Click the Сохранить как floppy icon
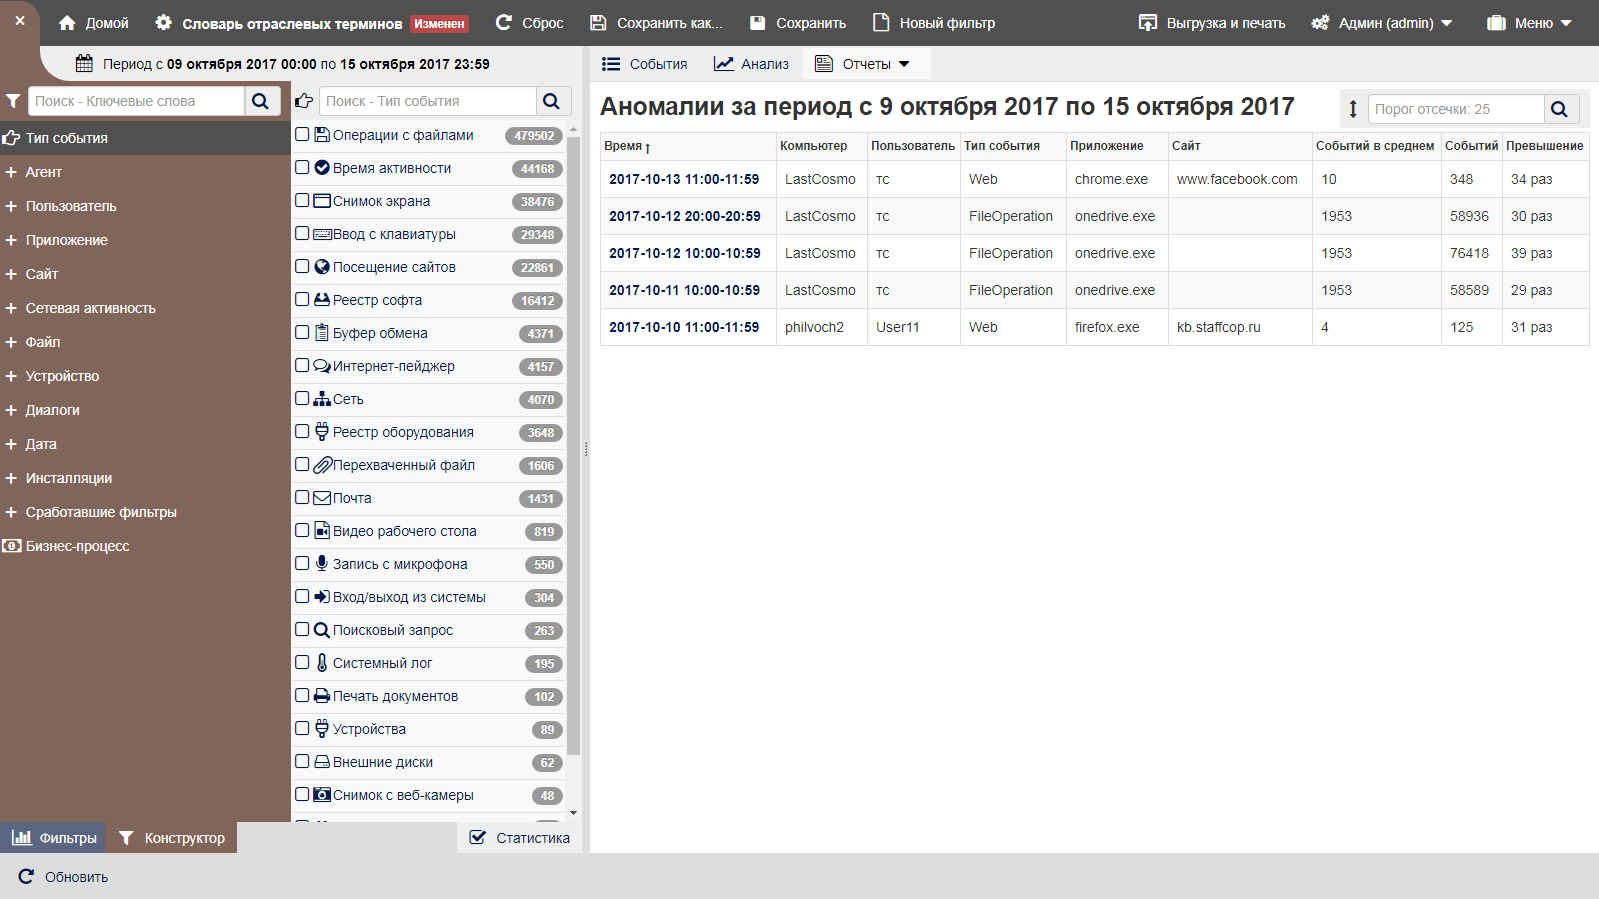This screenshot has height=899, width=1599. pos(598,23)
